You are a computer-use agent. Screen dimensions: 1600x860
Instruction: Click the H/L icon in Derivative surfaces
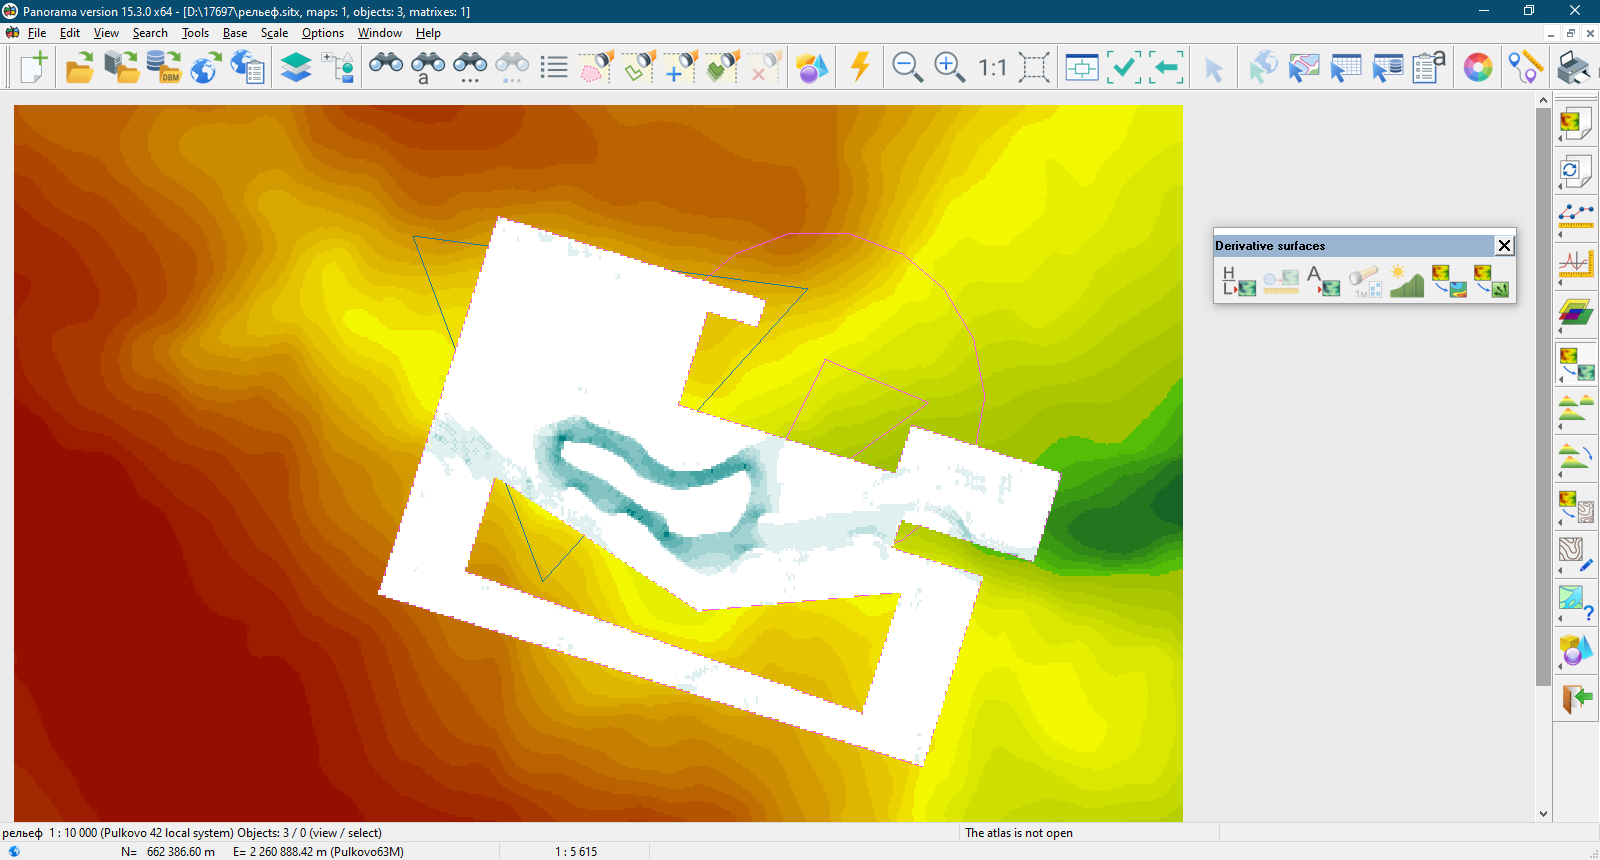[1239, 281]
